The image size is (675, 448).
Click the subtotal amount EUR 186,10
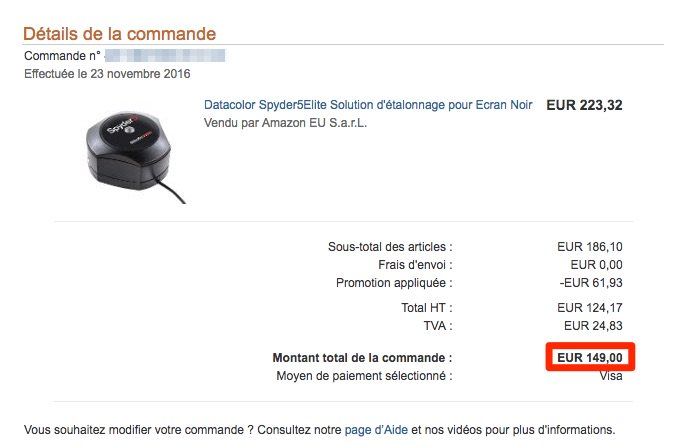[x=590, y=246]
